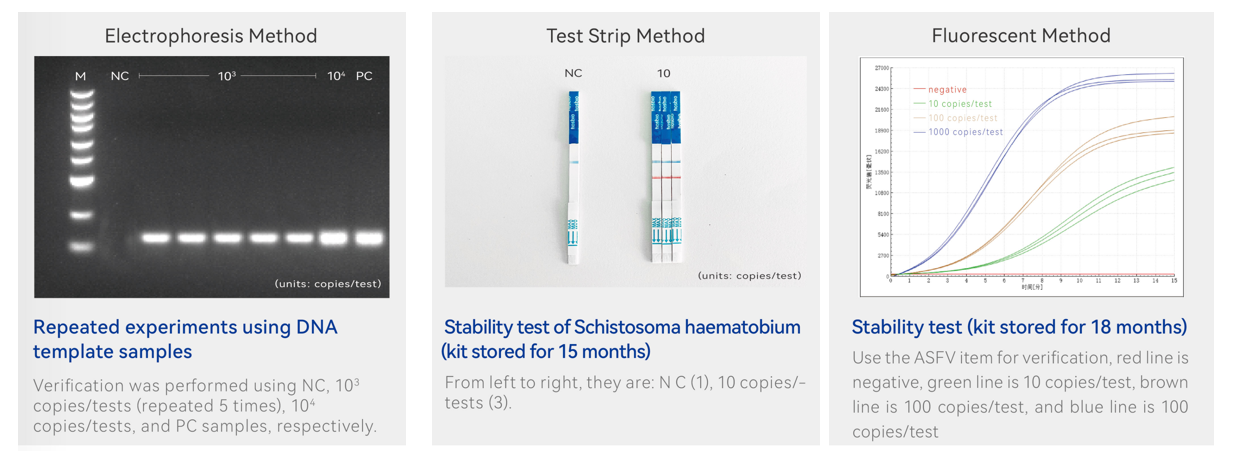Select the red negative legend entry

point(940,90)
